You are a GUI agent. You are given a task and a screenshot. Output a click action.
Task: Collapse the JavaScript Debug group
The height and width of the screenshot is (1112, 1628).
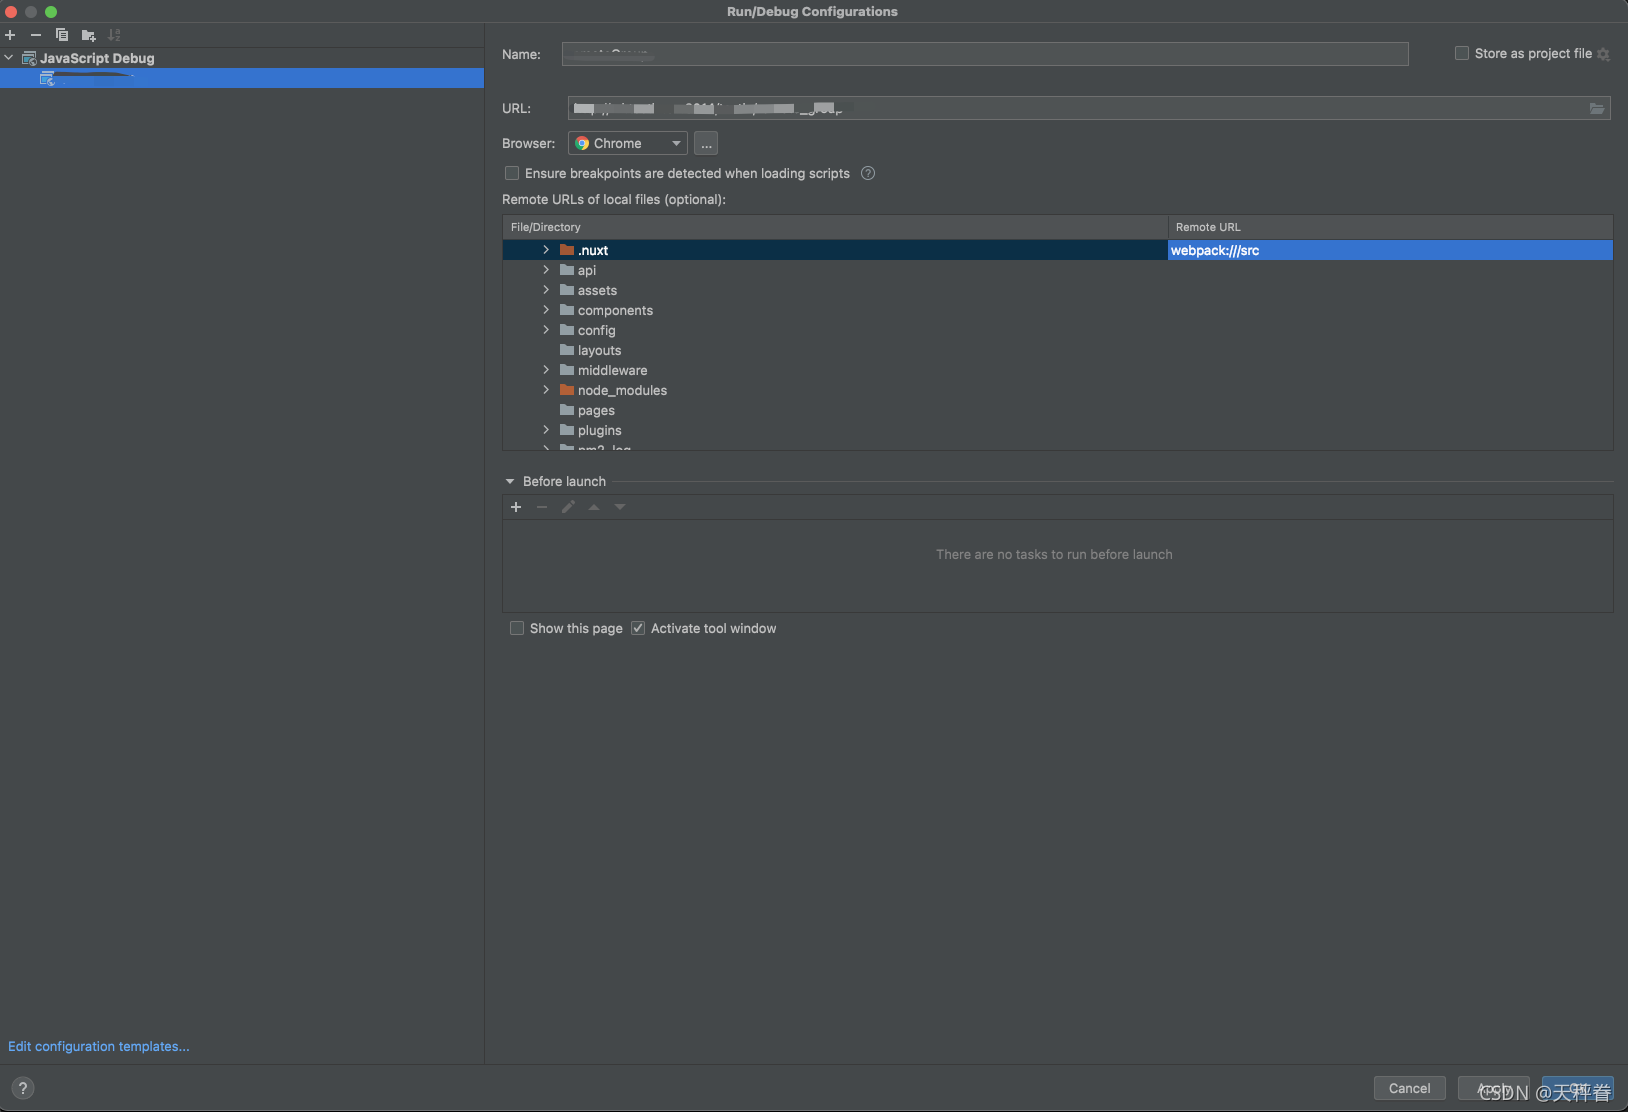[x=8, y=57]
